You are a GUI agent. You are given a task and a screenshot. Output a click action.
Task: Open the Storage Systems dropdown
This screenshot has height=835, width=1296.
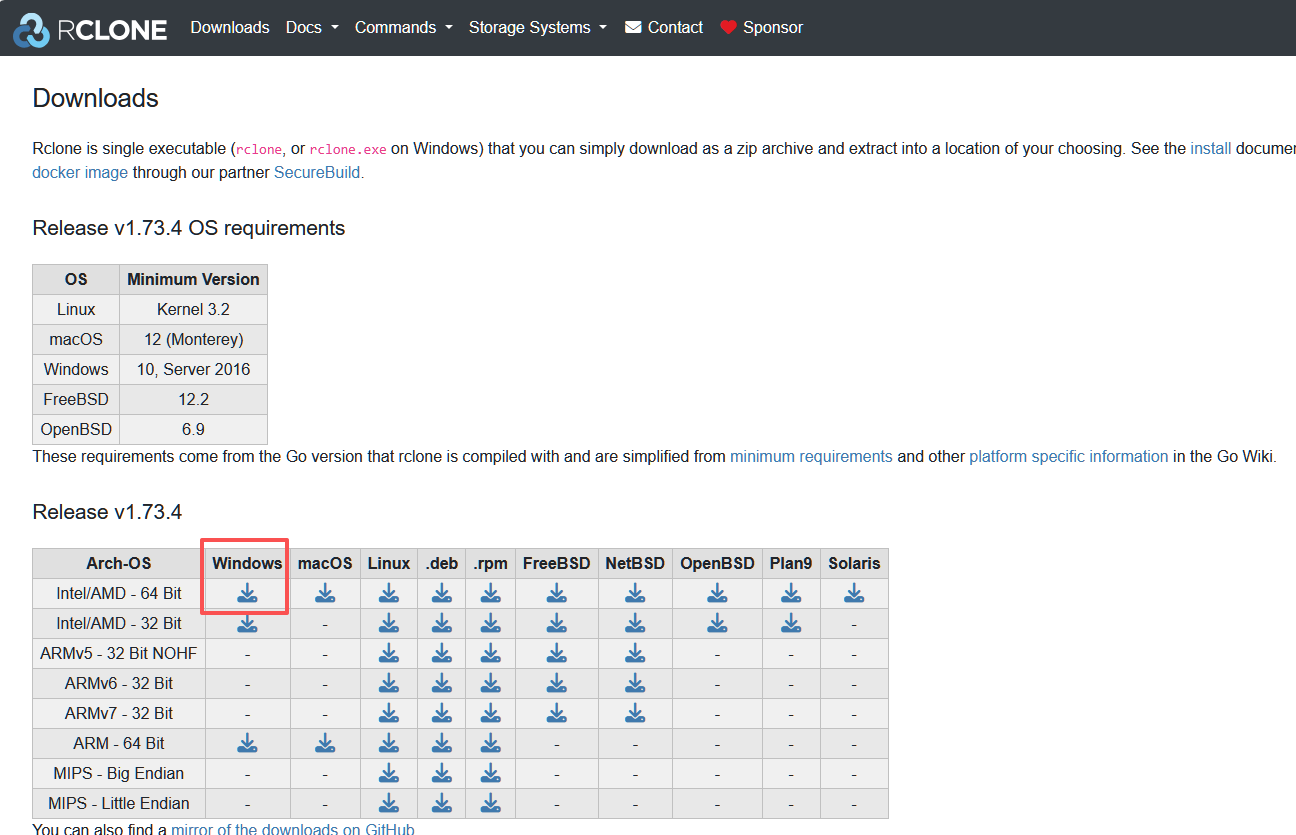(538, 28)
